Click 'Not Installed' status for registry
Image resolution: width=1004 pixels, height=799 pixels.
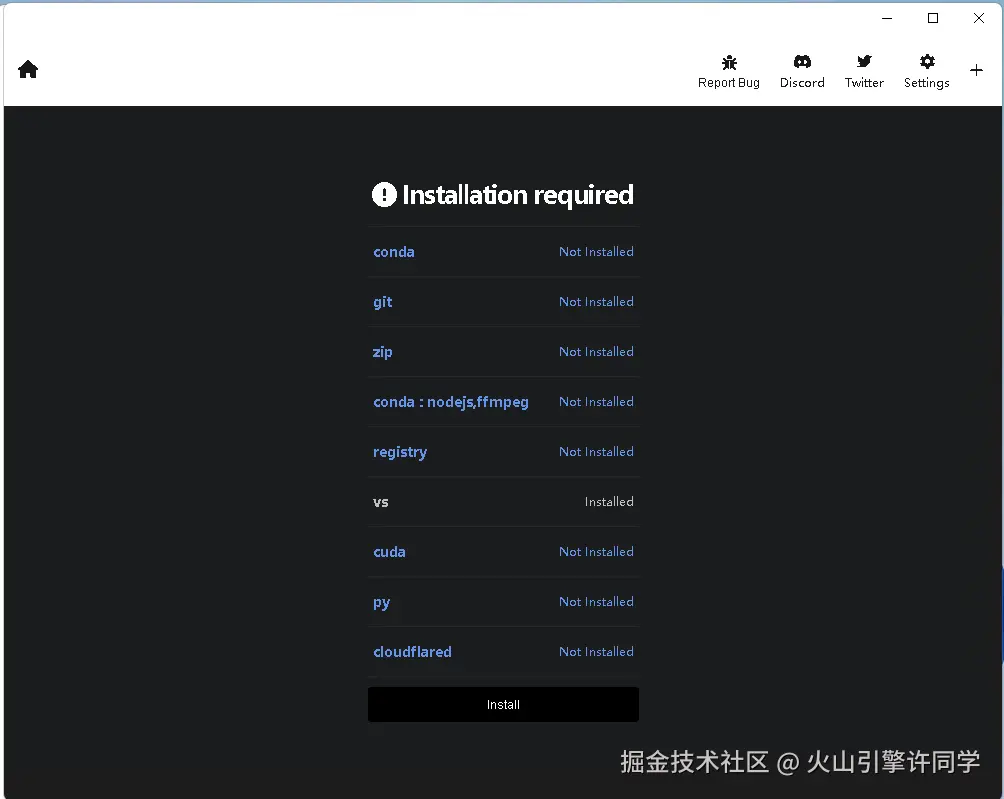pyautogui.click(x=596, y=452)
